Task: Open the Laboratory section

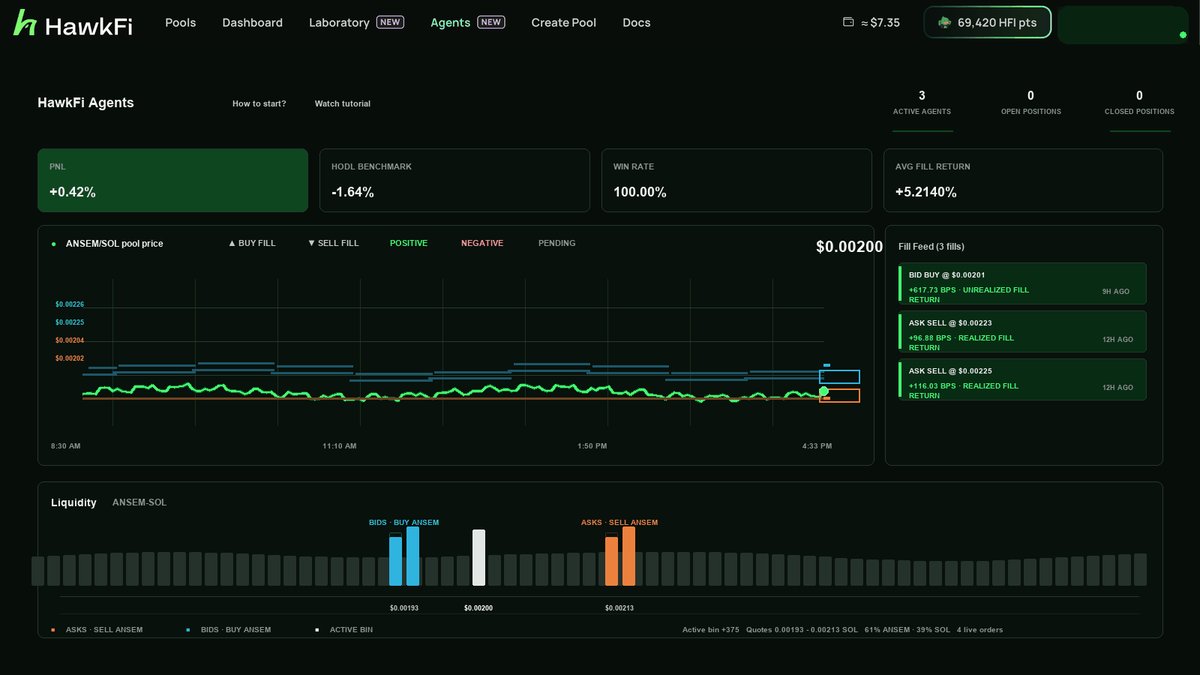Action: 356,22
